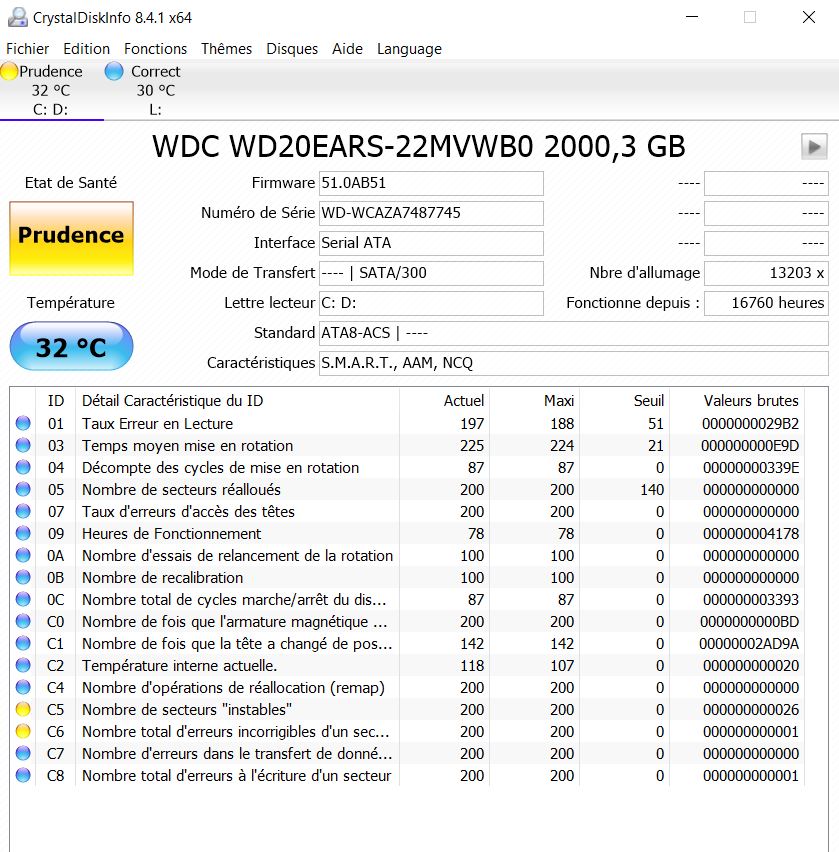Select the Taux Erreur en Lecture row text
This screenshot has height=852, width=839.
coord(157,424)
